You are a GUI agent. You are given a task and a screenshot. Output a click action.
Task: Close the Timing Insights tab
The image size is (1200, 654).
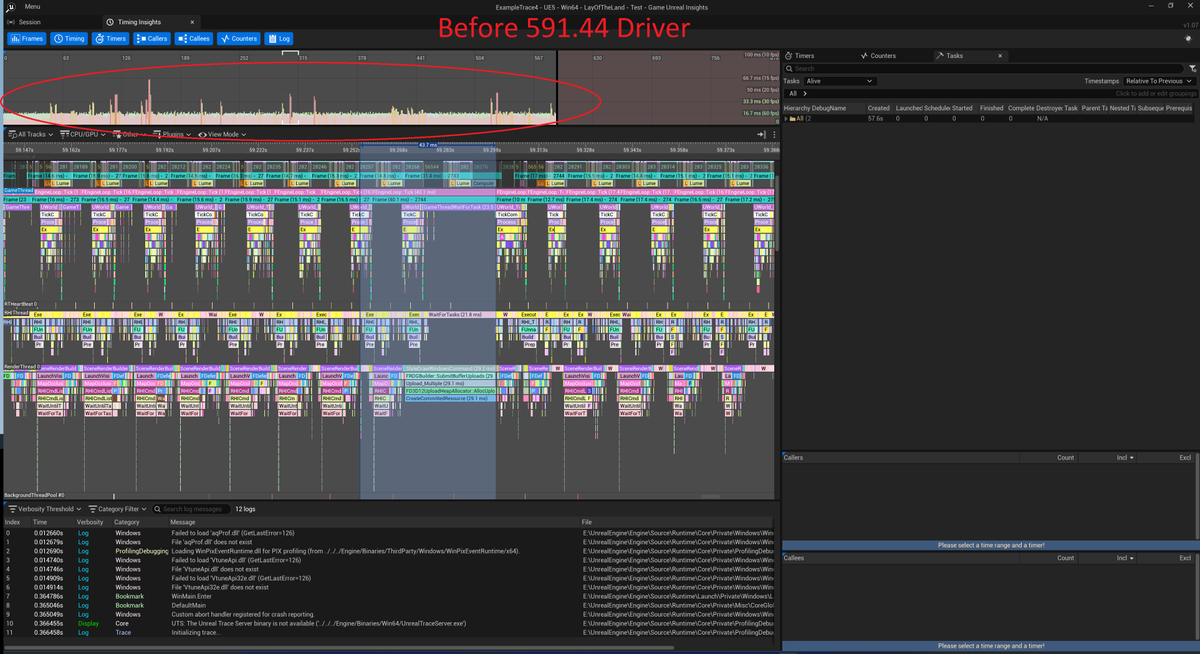[192, 22]
